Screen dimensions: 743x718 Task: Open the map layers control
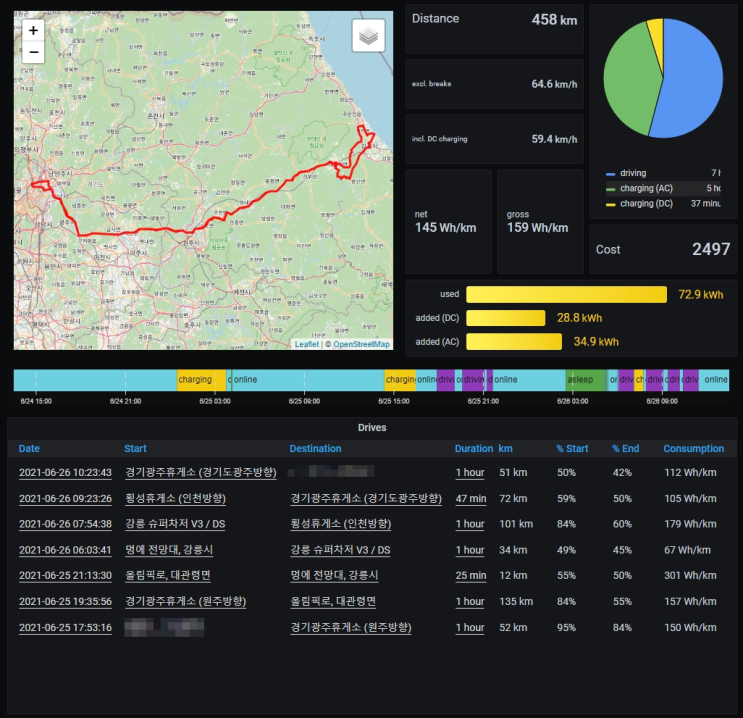click(368, 36)
